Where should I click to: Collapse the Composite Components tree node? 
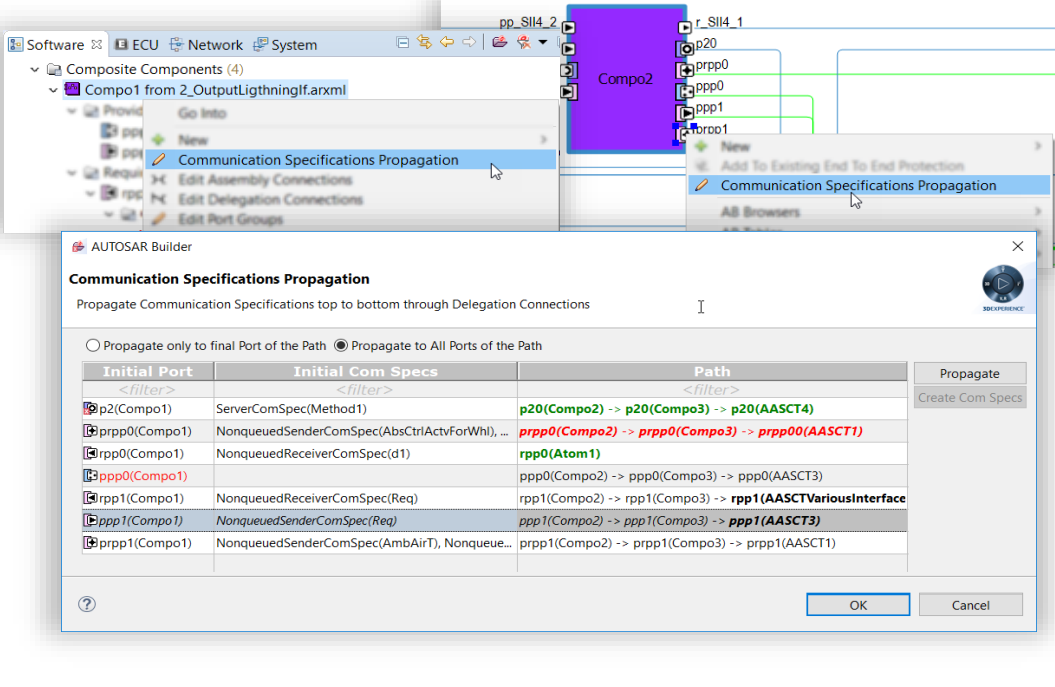point(35,69)
